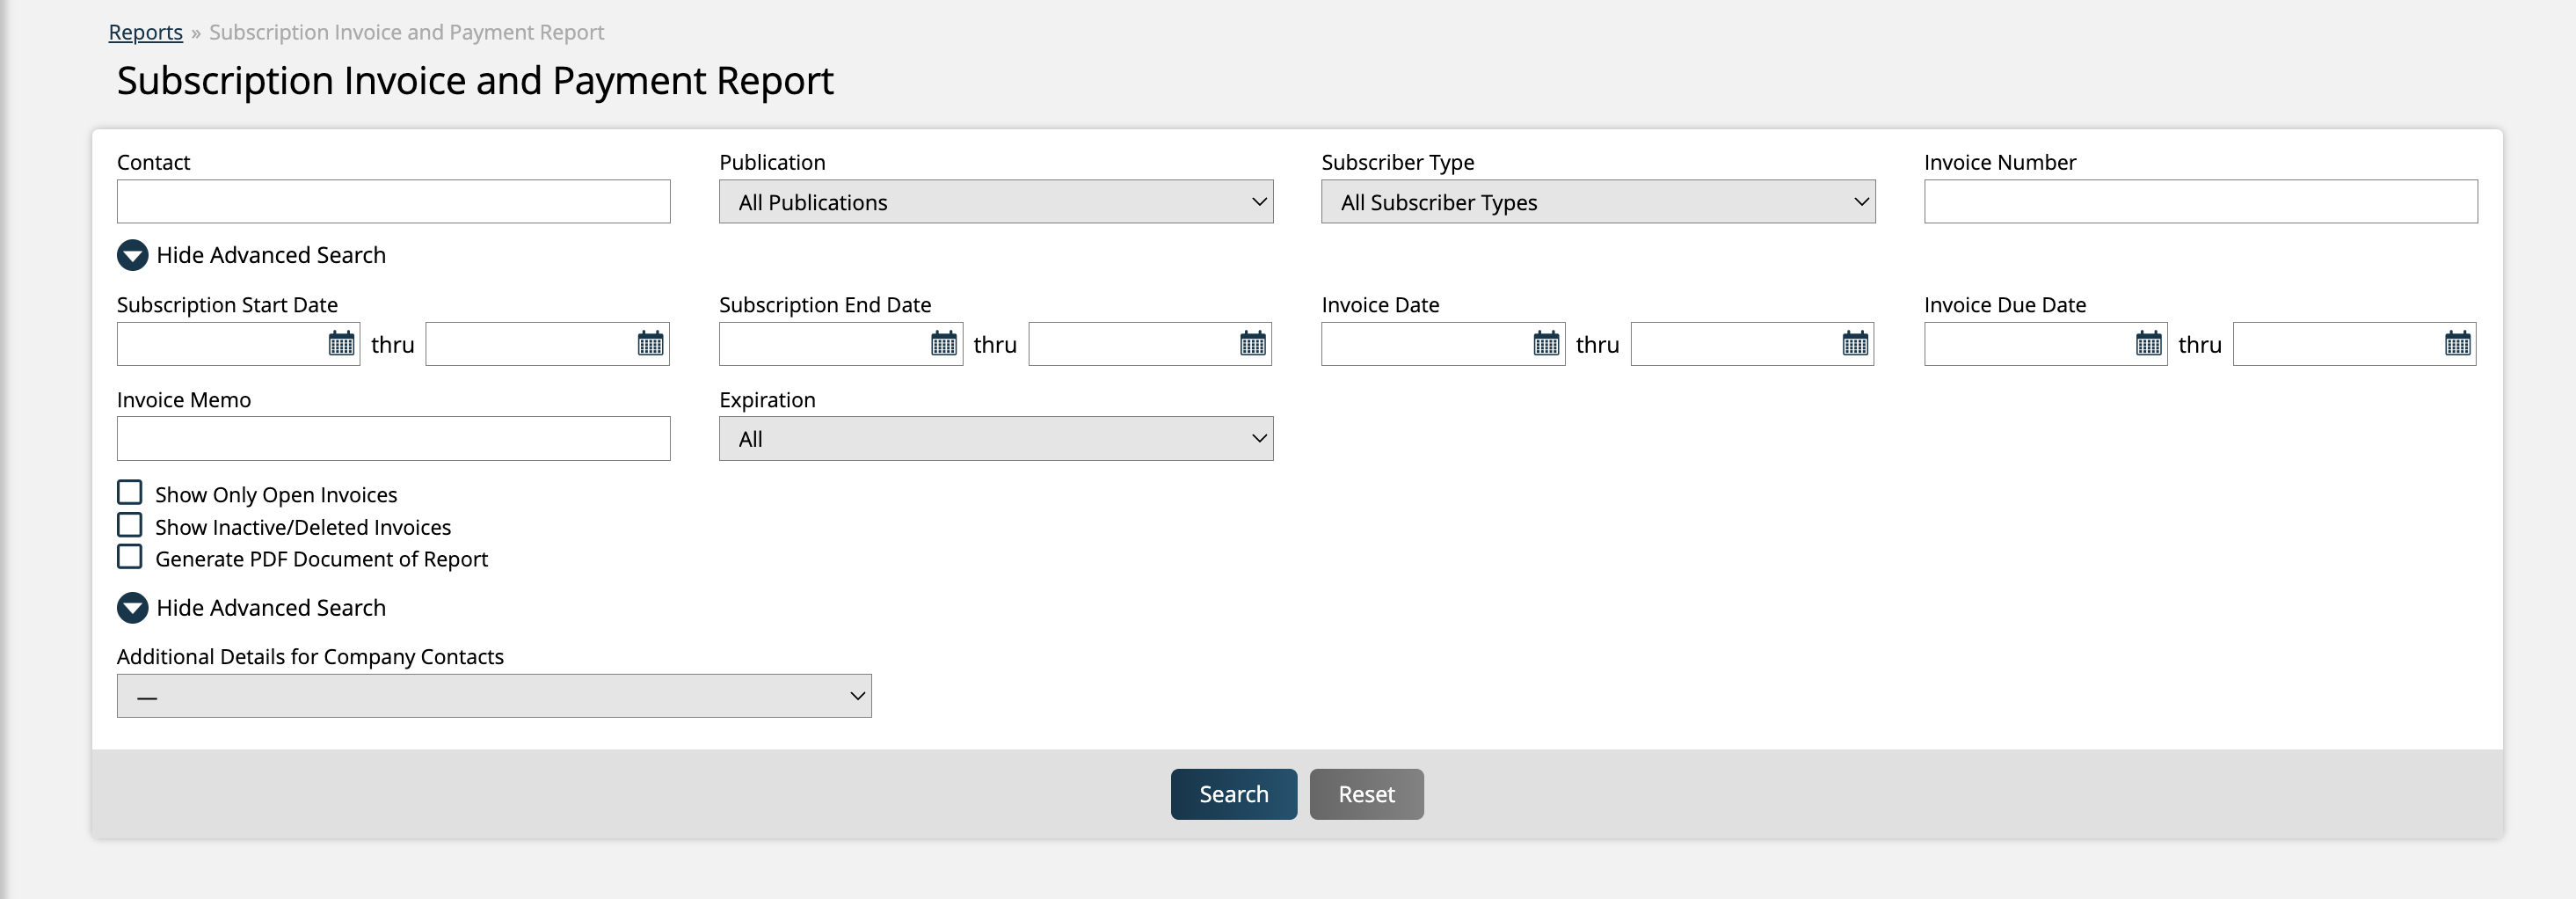The height and width of the screenshot is (899, 2576).
Task: Open the Expiration dropdown
Action: coord(995,439)
